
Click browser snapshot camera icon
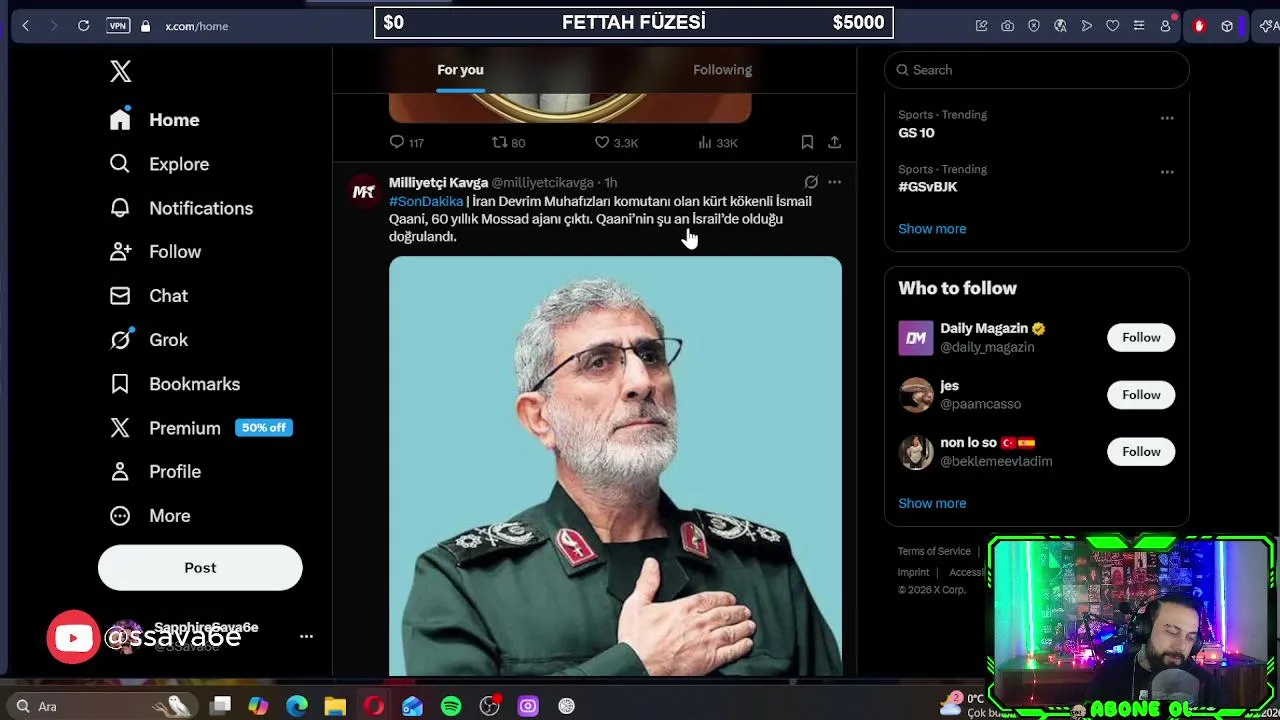(1008, 26)
